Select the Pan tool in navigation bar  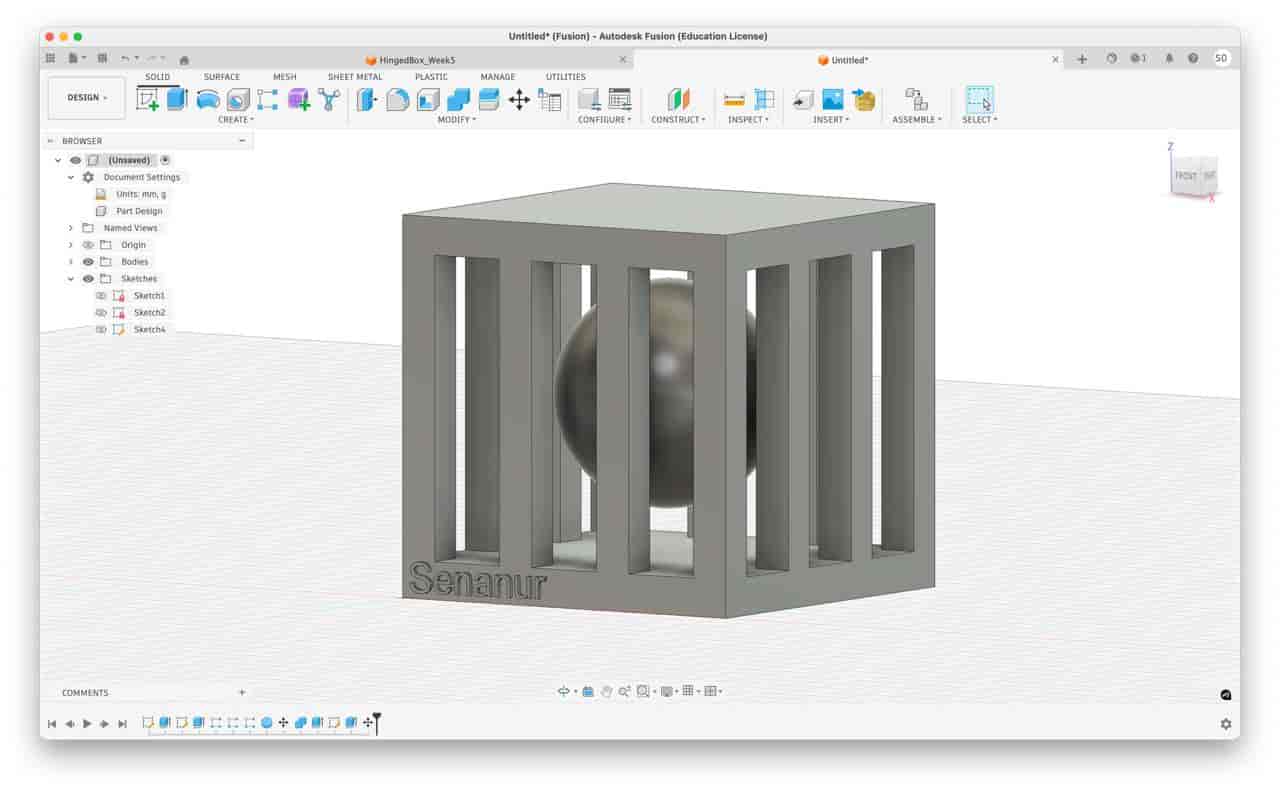[x=606, y=691]
